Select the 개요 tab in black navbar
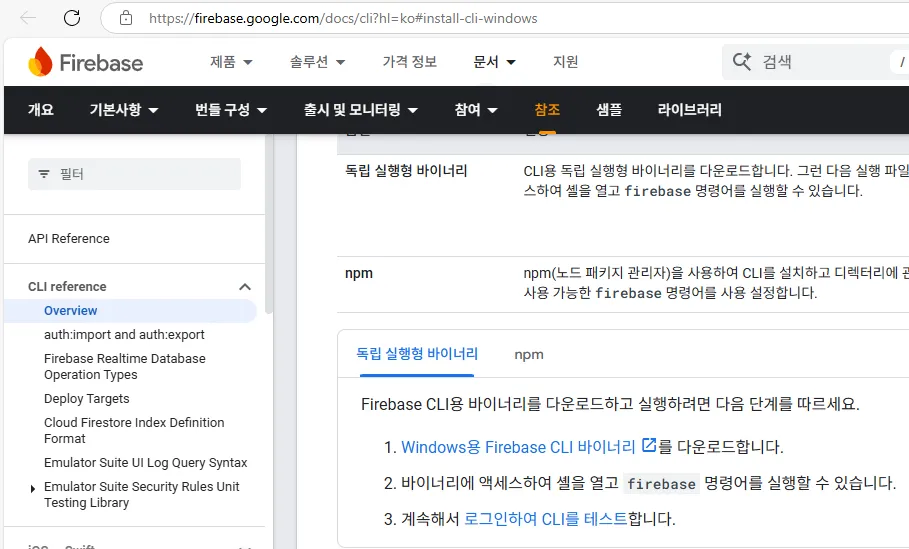This screenshot has height=549, width=909. pyautogui.click(x=41, y=110)
